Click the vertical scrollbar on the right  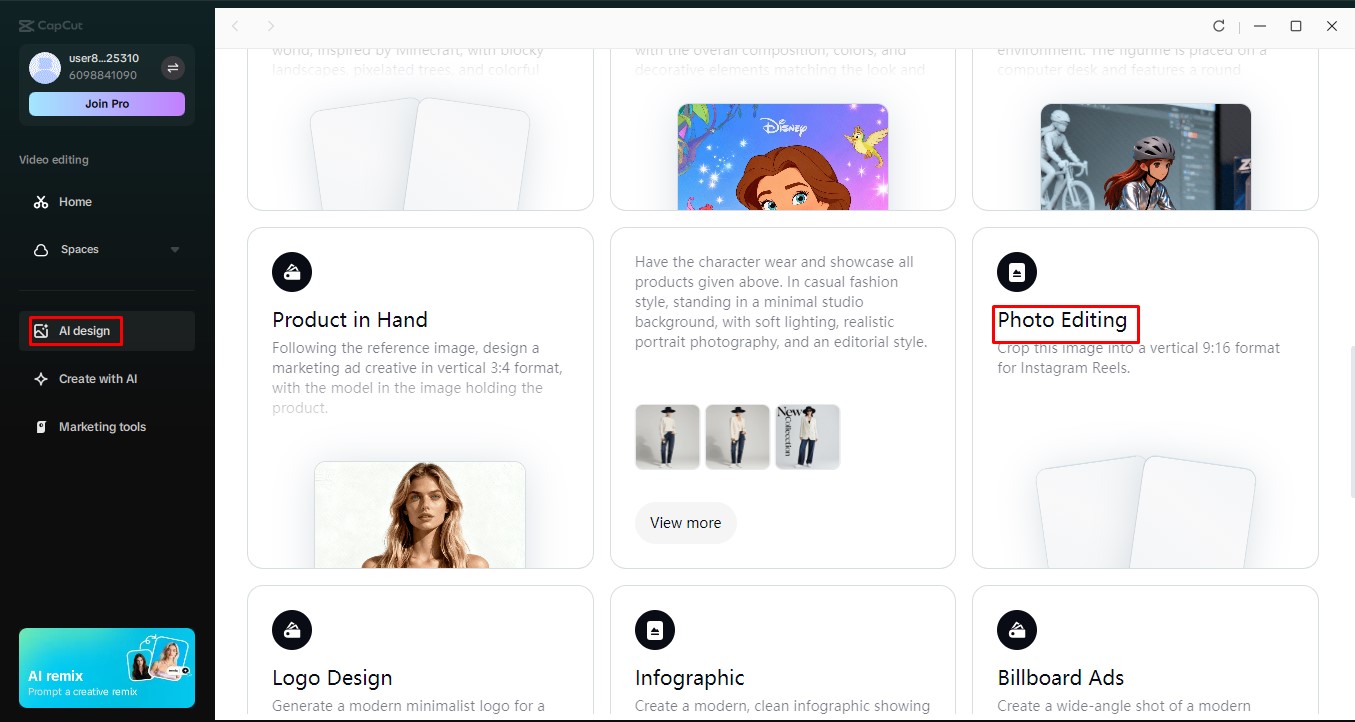pyautogui.click(x=1349, y=400)
